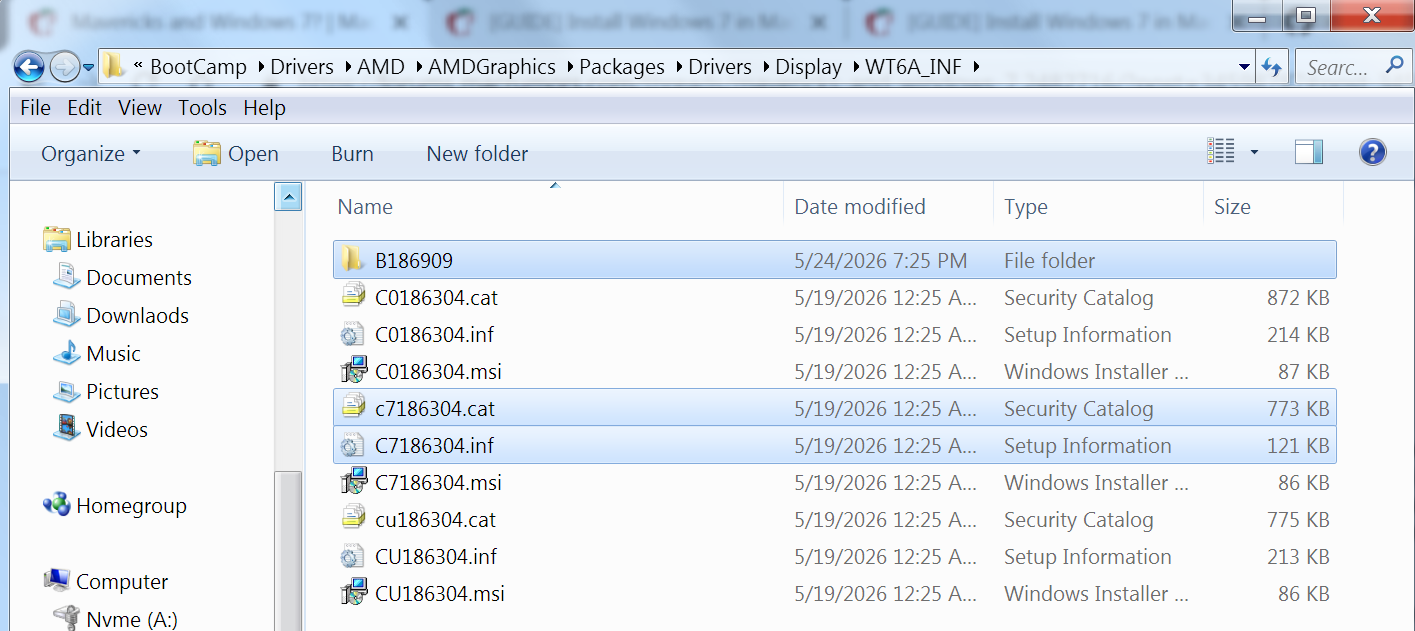Open Homegroup in the navigation pane
The width and height of the screenshot is (1415, 631).
115,505
